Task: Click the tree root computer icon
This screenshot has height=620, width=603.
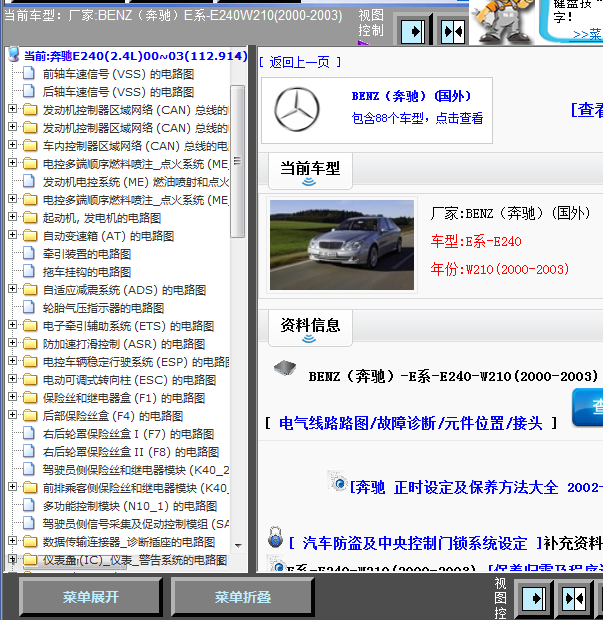Action: (x=14, y=55)
